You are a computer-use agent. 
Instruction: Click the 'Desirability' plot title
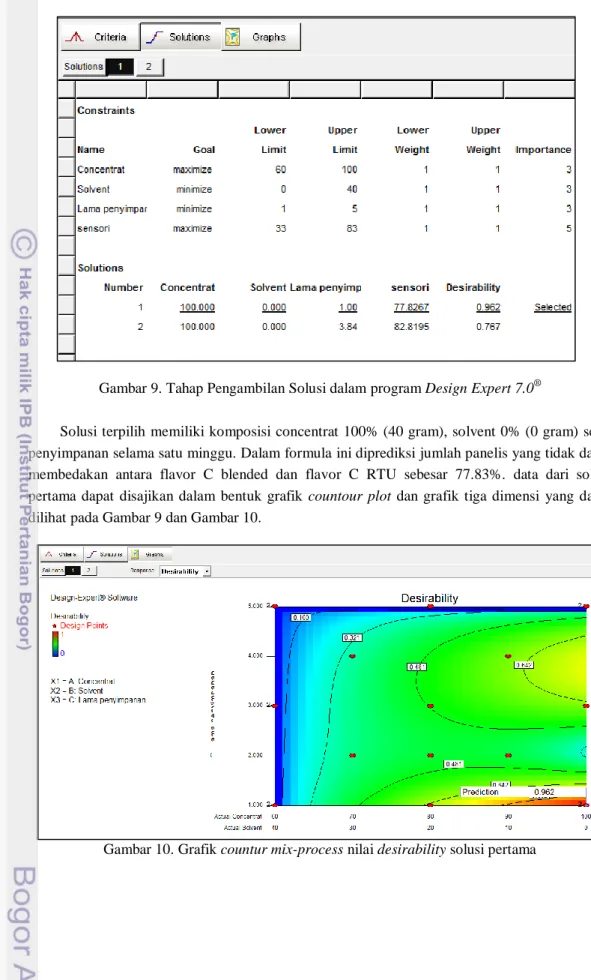tap(429, 598)
